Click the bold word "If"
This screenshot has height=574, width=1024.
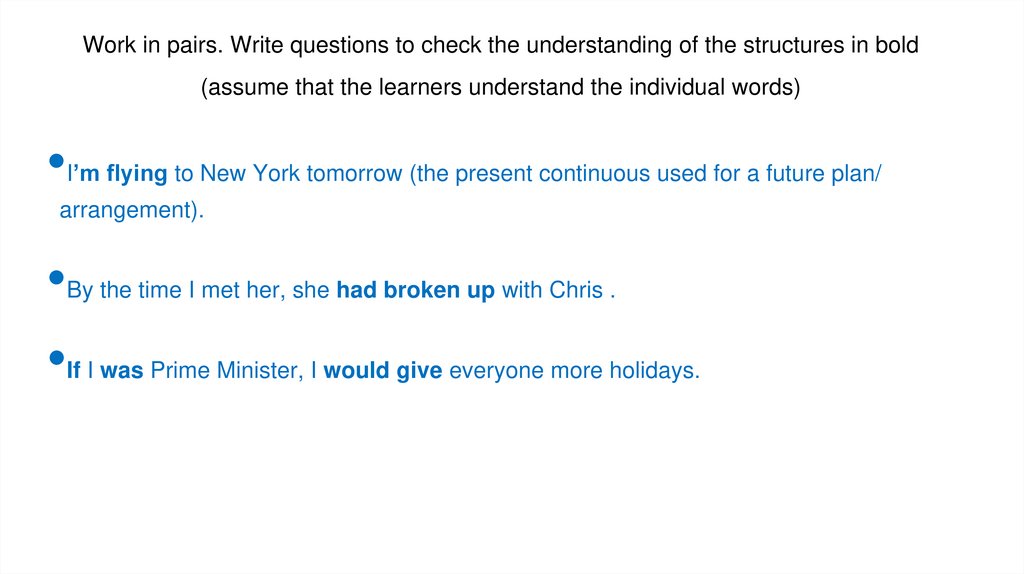tap(73, 371)
